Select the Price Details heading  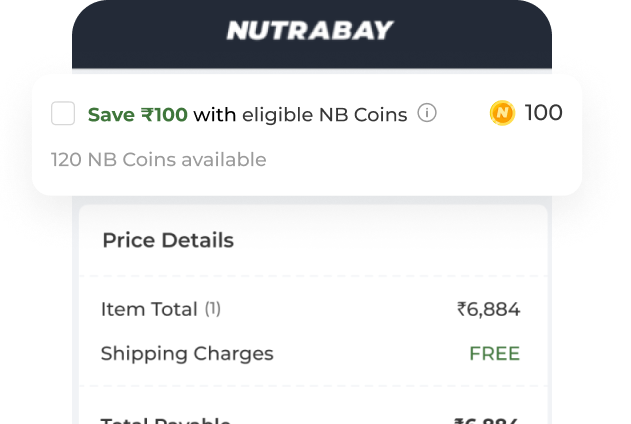(x=168, y=240)
